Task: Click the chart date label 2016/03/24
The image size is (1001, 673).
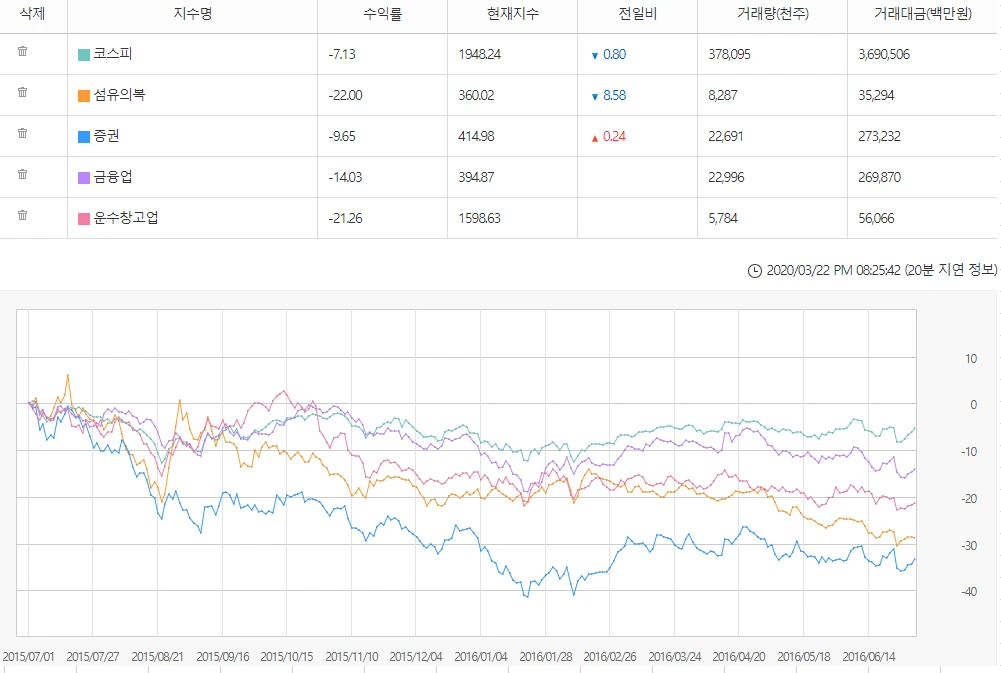Action: click(x=675, y=656)
